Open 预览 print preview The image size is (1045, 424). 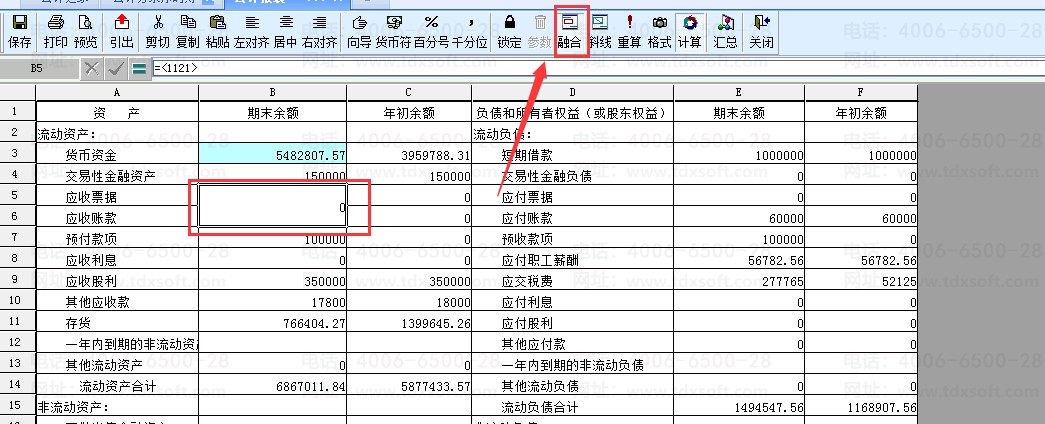pyautogui.click(x=86, y=32)
